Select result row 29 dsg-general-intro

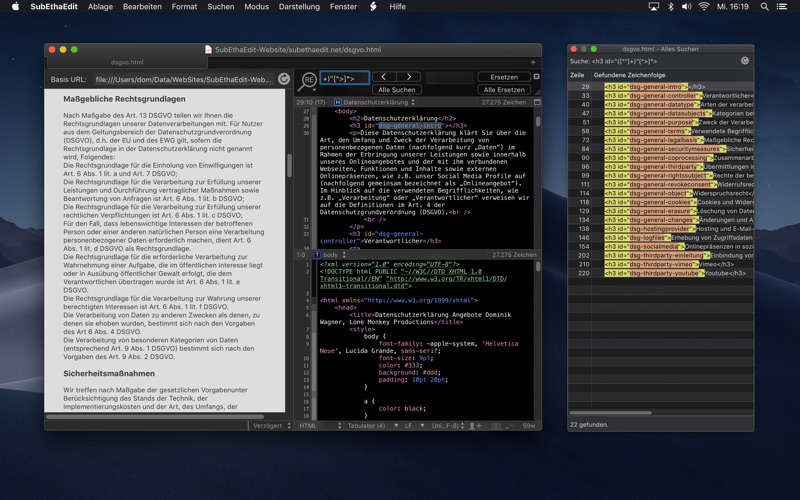(661, 87)
